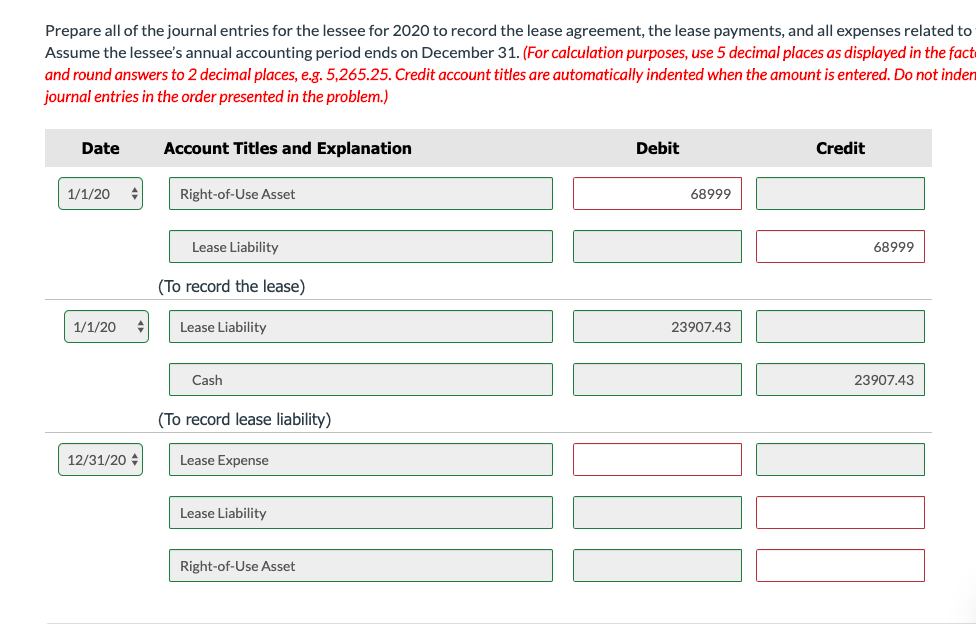Select the last Right-of-Use Asset account title field

point(360,565)
